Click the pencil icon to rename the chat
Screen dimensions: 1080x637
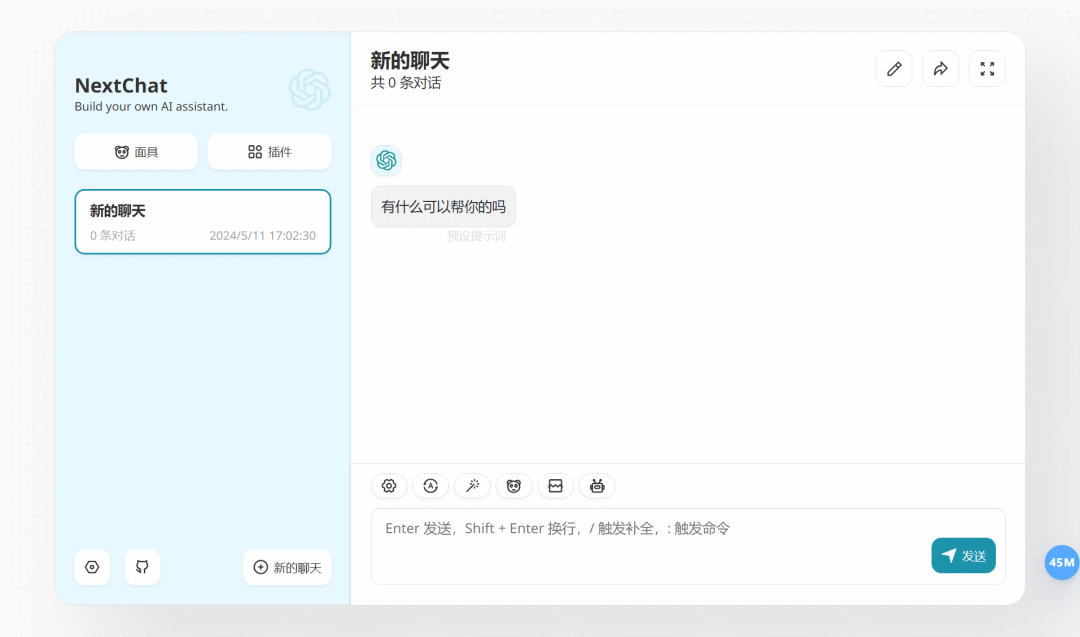coord(893,68)
